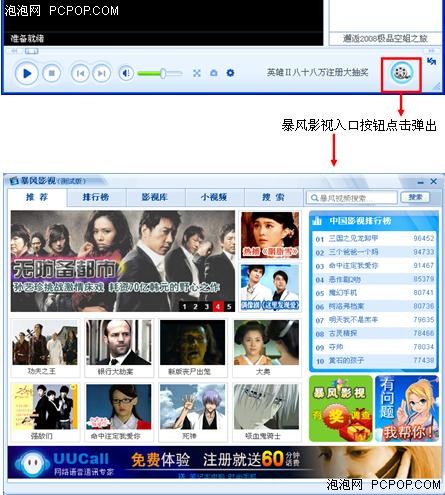
Task: Click the 搜索 button beside the search box
Action: click(x=415, y=197)
